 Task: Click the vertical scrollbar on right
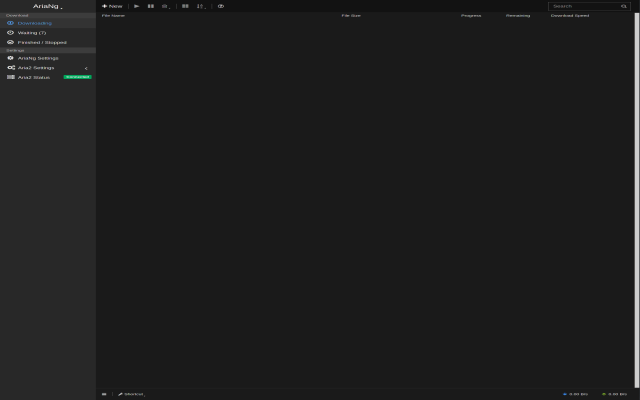tap(637, 200)
